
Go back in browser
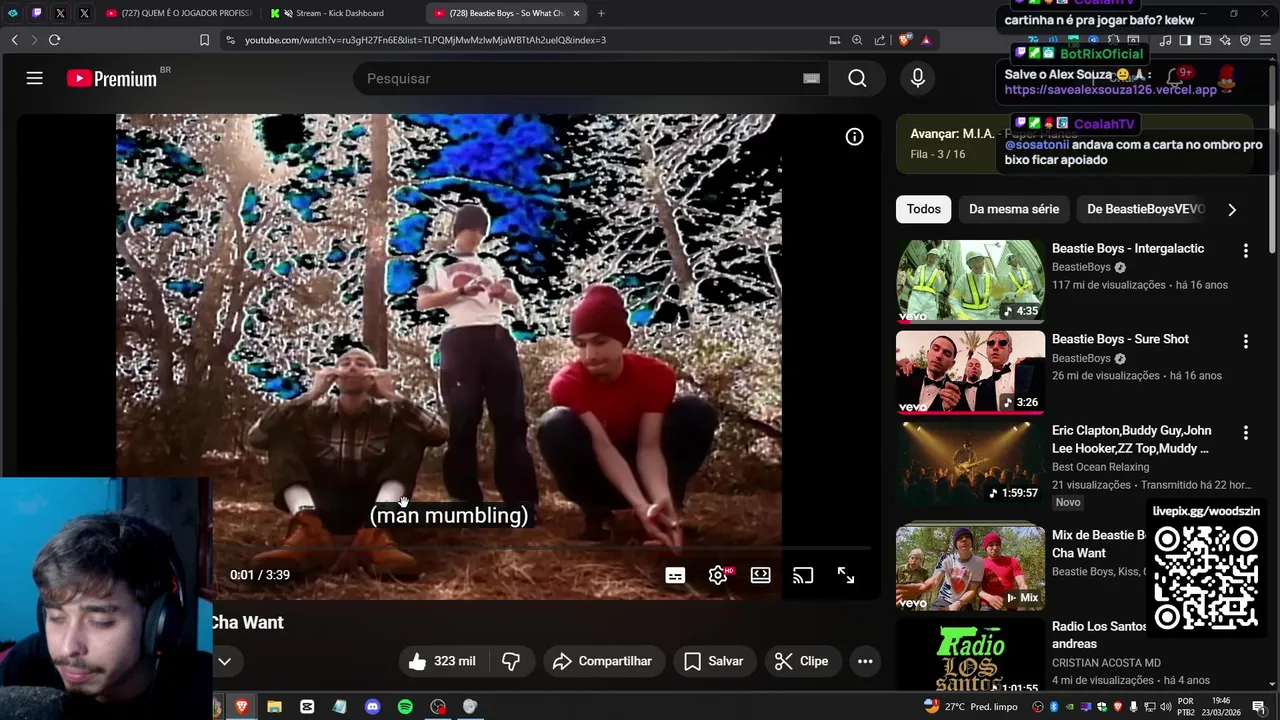pos(14,40)
